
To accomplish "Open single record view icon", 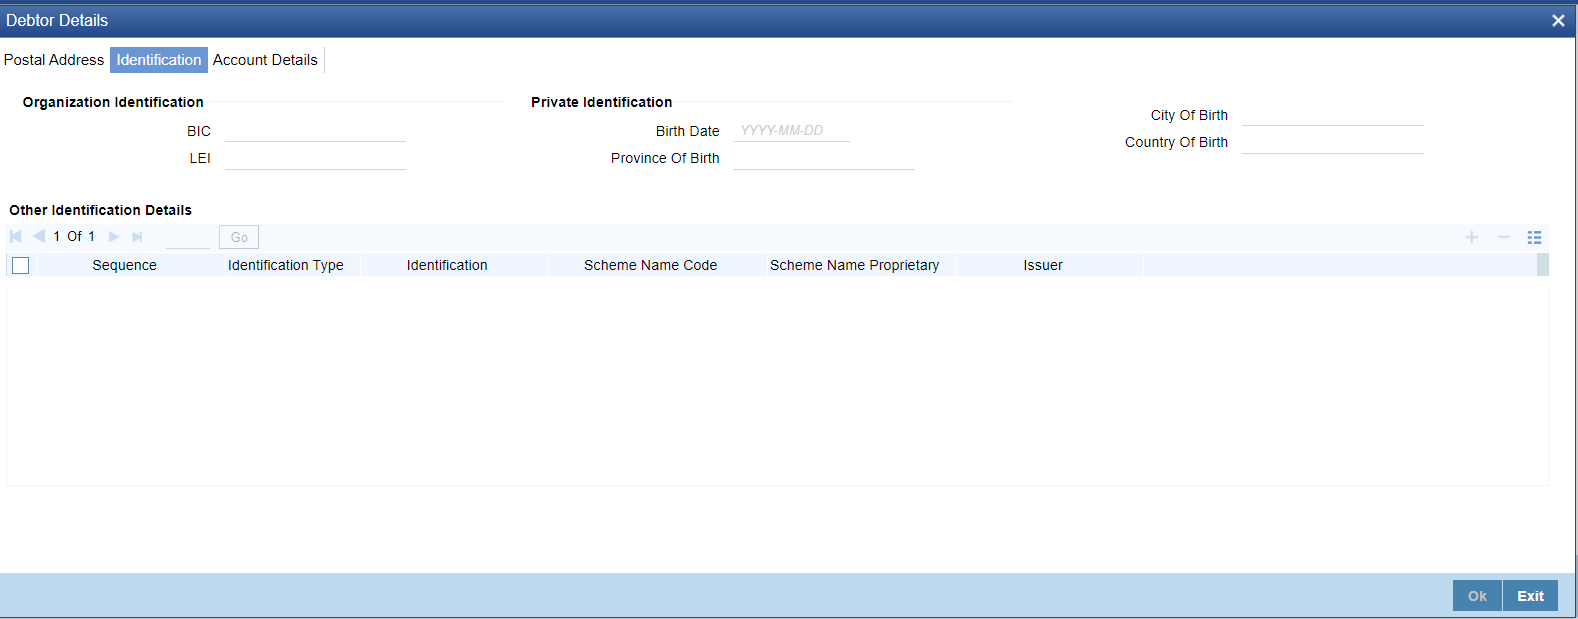I will pyautogui.click(x=1534, y=237).
